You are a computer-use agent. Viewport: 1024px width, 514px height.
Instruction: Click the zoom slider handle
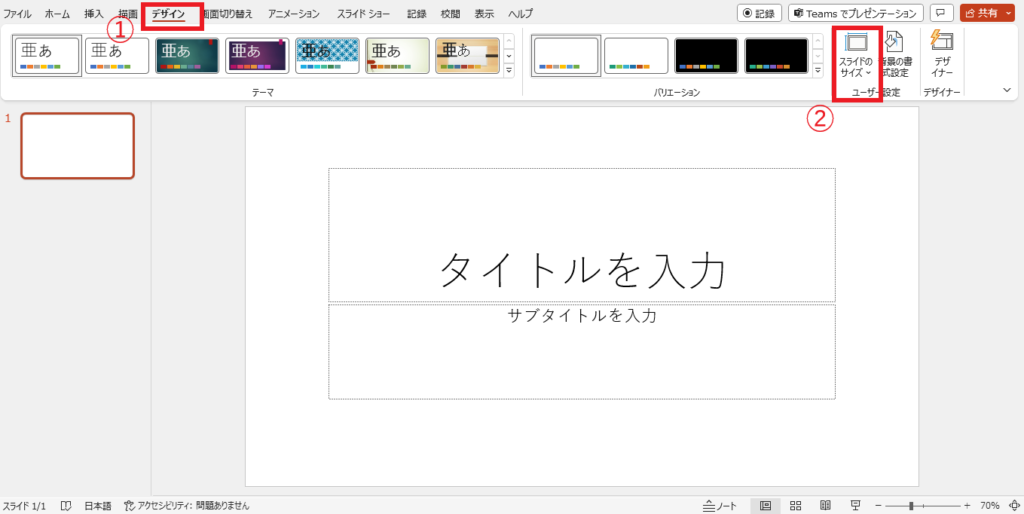[x=911, y=506]
